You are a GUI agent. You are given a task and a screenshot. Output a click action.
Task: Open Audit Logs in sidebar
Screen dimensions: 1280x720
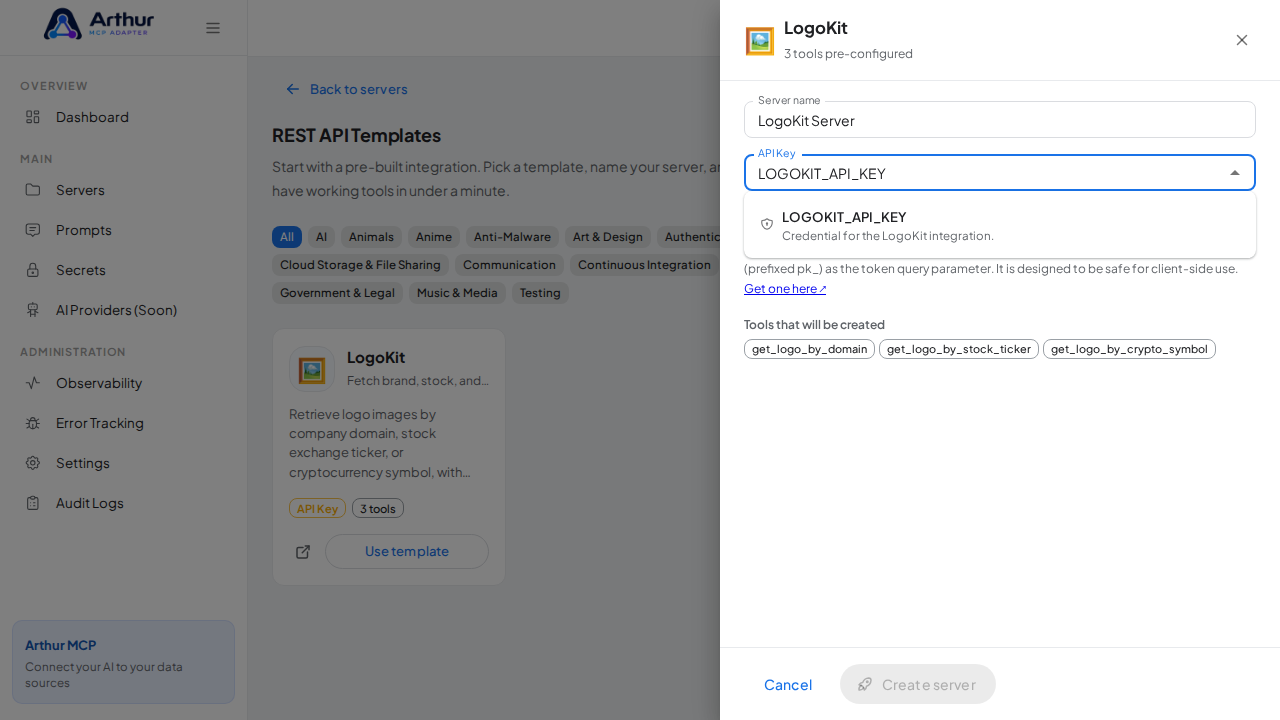(x=123, y=503)
